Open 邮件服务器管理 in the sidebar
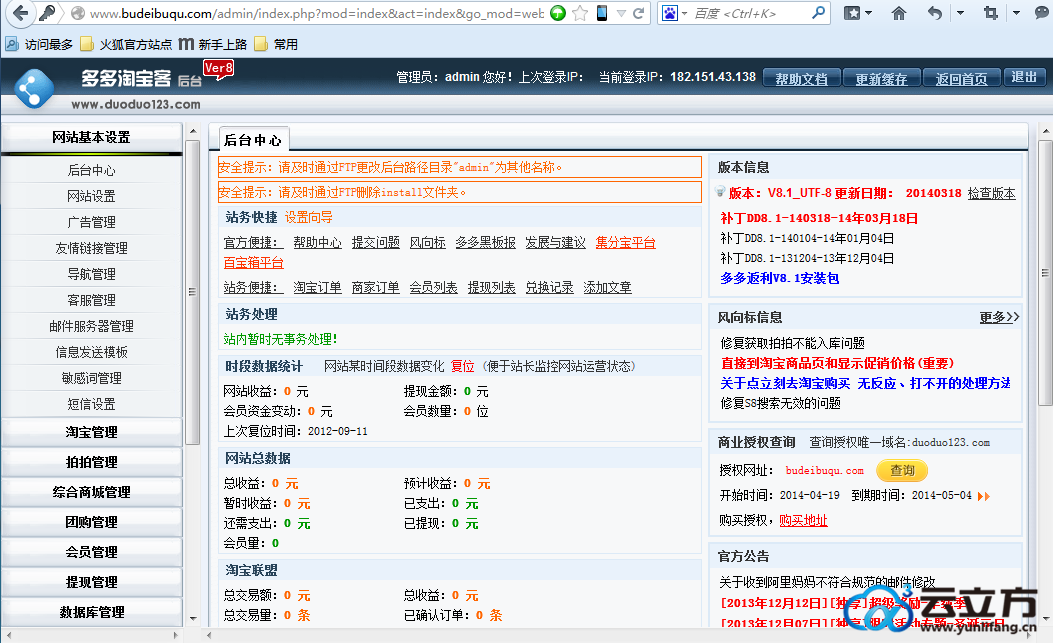1053x643 pixels. (91, 327)
